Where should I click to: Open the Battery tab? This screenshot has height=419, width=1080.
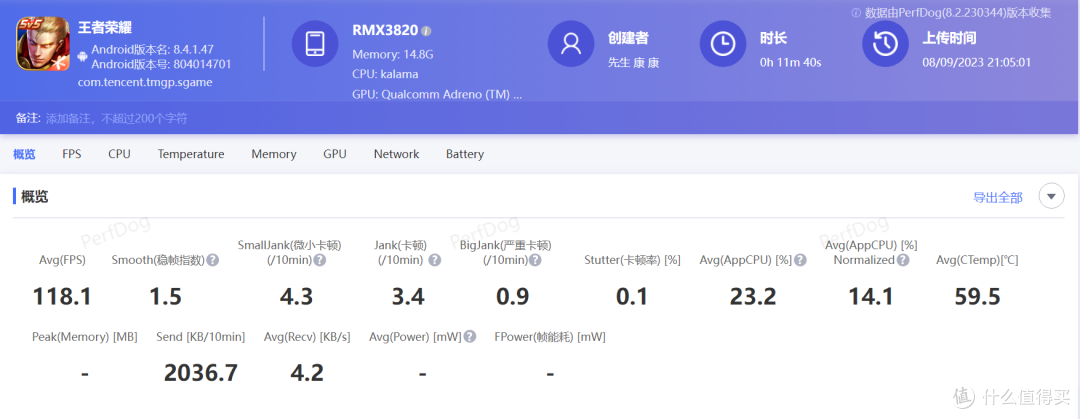click(465, 154)
